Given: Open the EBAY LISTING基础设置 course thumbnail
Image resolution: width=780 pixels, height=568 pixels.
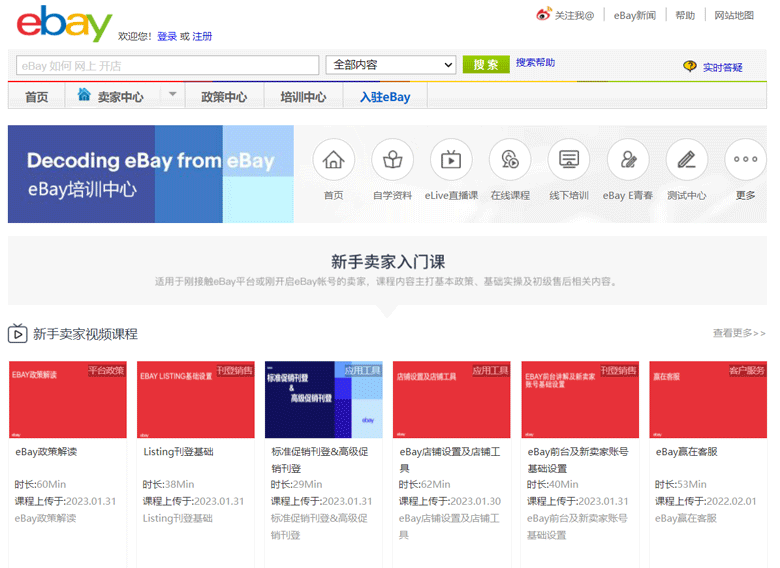Looking at the screenshot, I should tap(195, 400).
